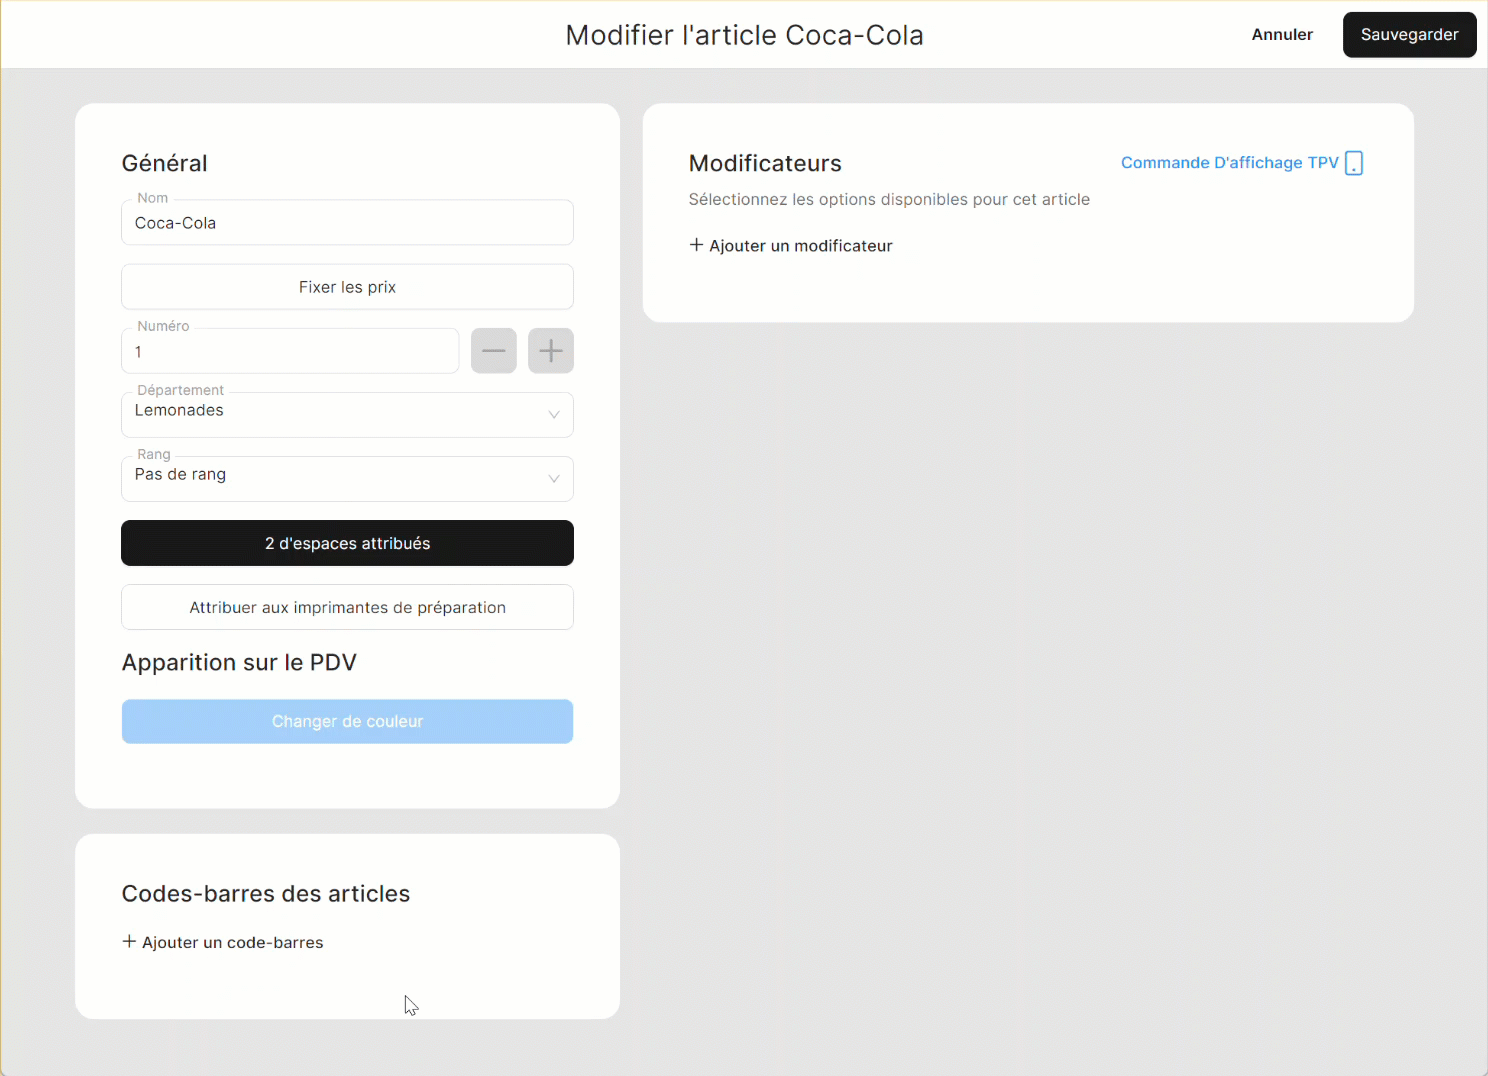Click the plus icon before Ajouter un code-barres

click(x=129, y=942)
